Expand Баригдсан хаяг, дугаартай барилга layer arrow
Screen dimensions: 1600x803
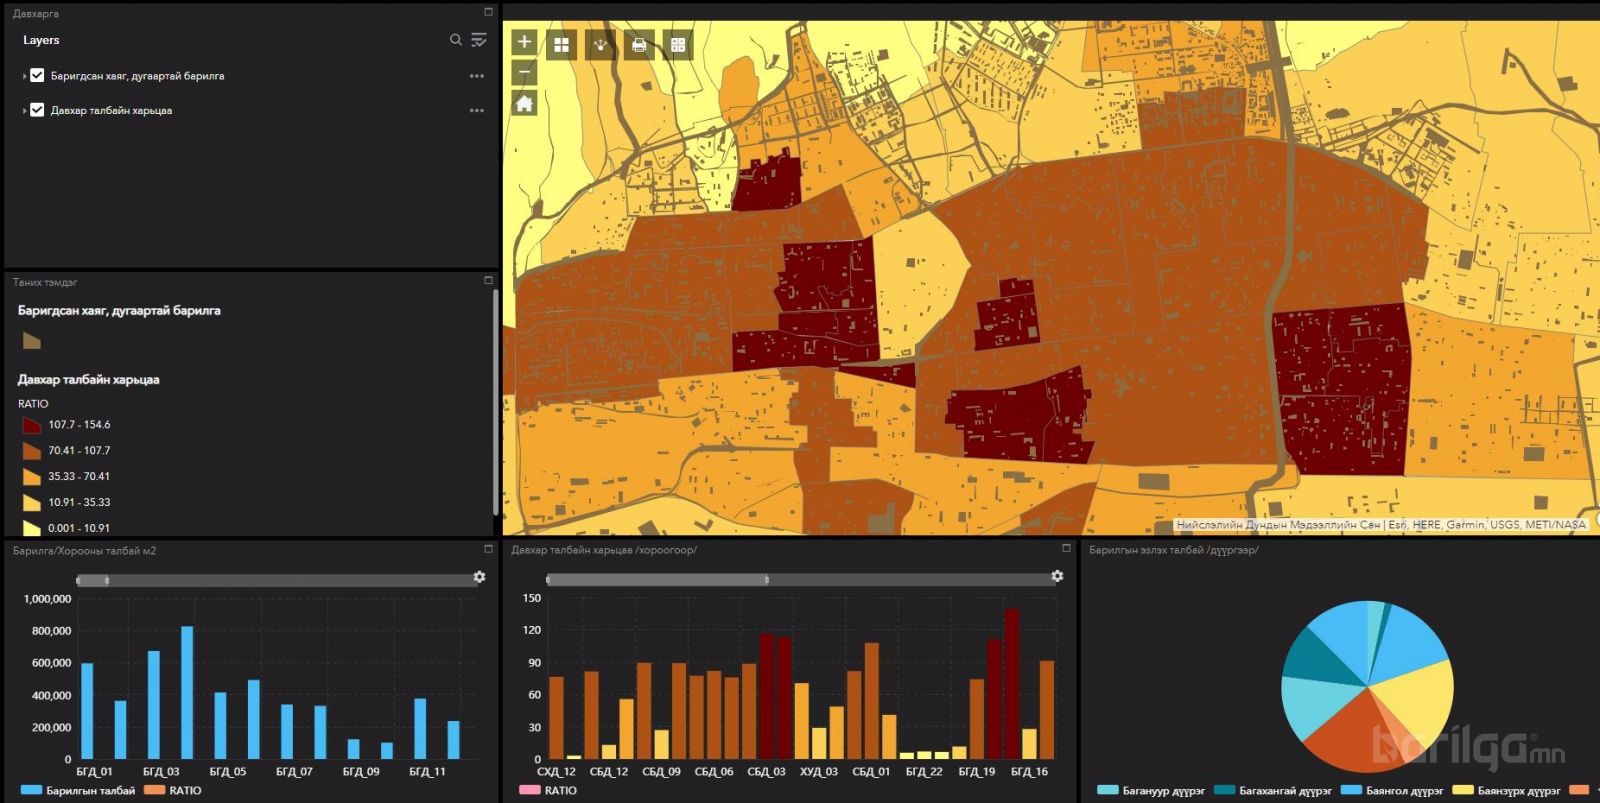click(x=24, y=76)
